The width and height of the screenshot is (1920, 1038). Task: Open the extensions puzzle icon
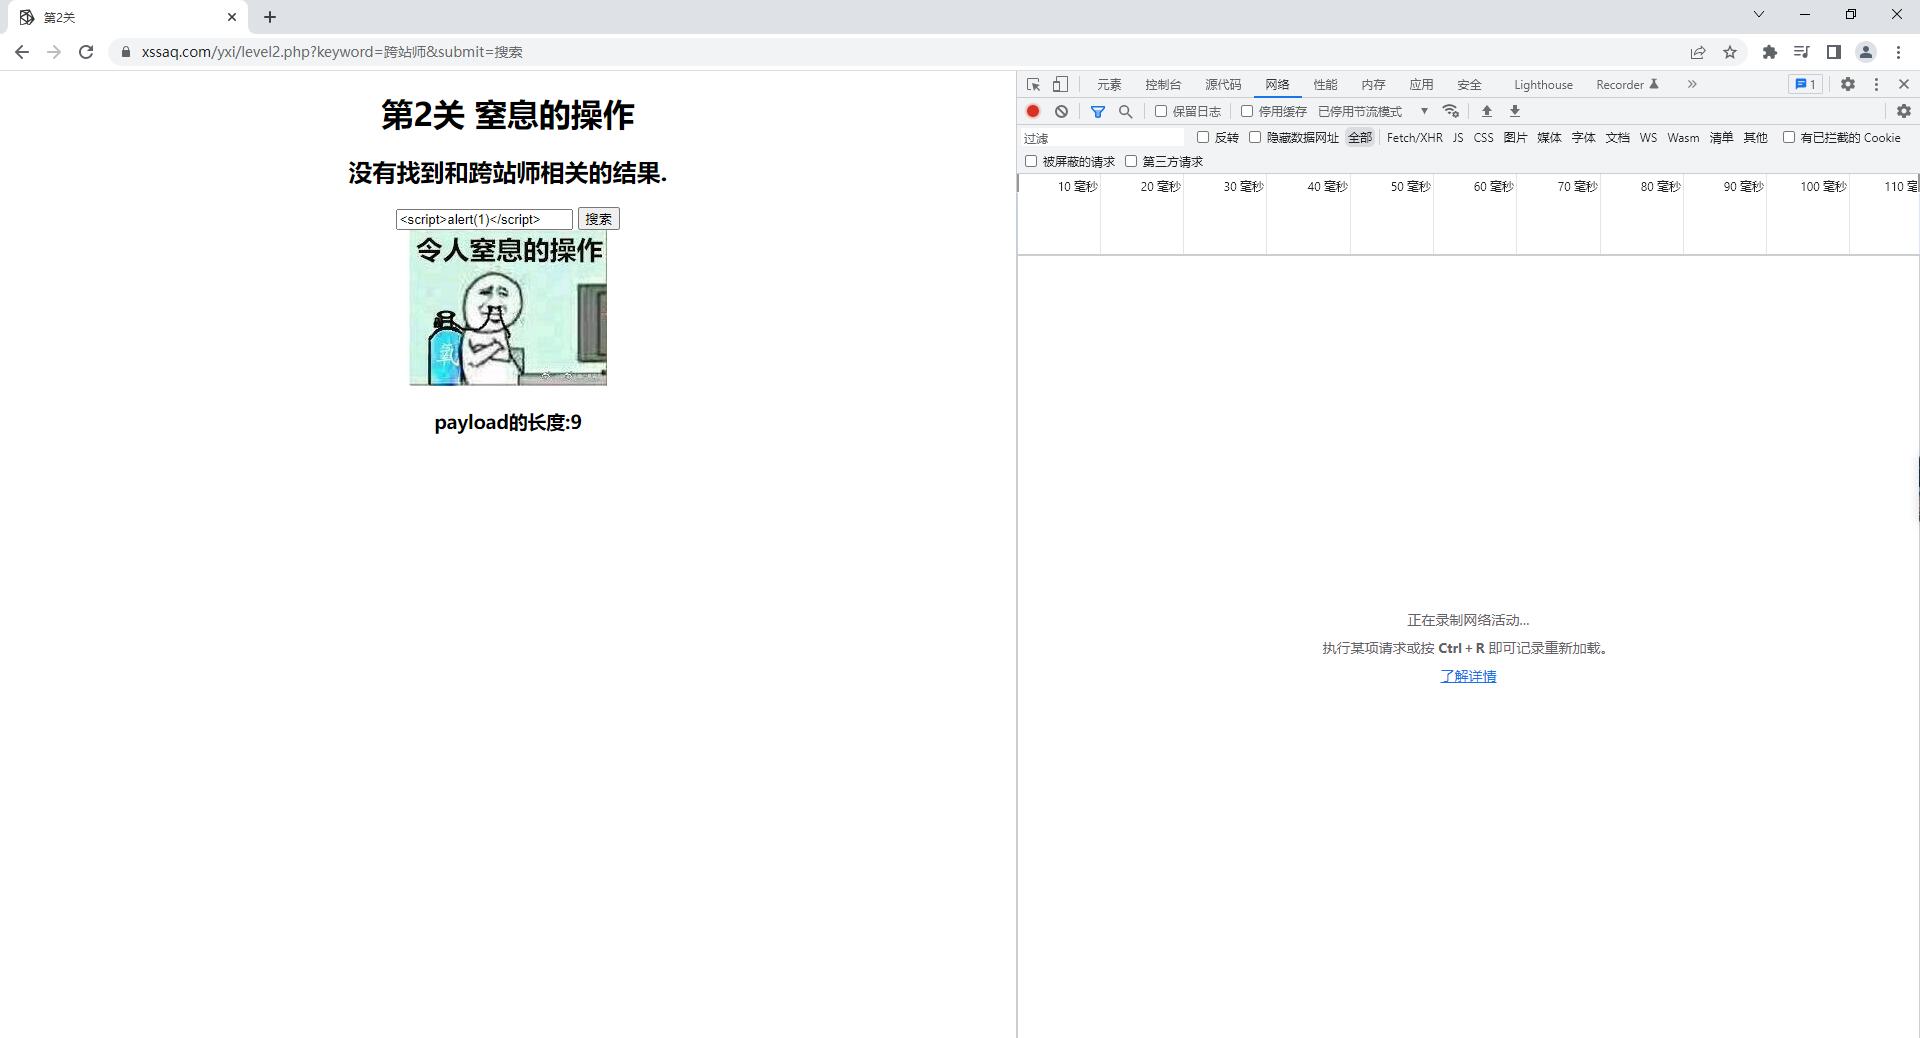(1770, 52)
